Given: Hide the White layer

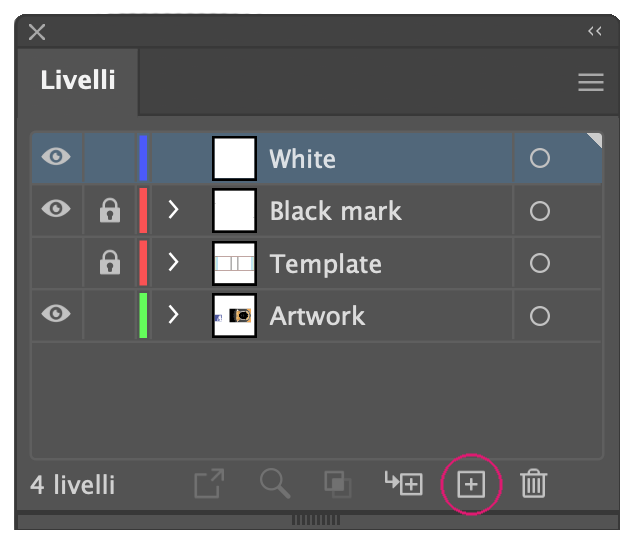Looking at the screenshot, I should click(56, 156).
